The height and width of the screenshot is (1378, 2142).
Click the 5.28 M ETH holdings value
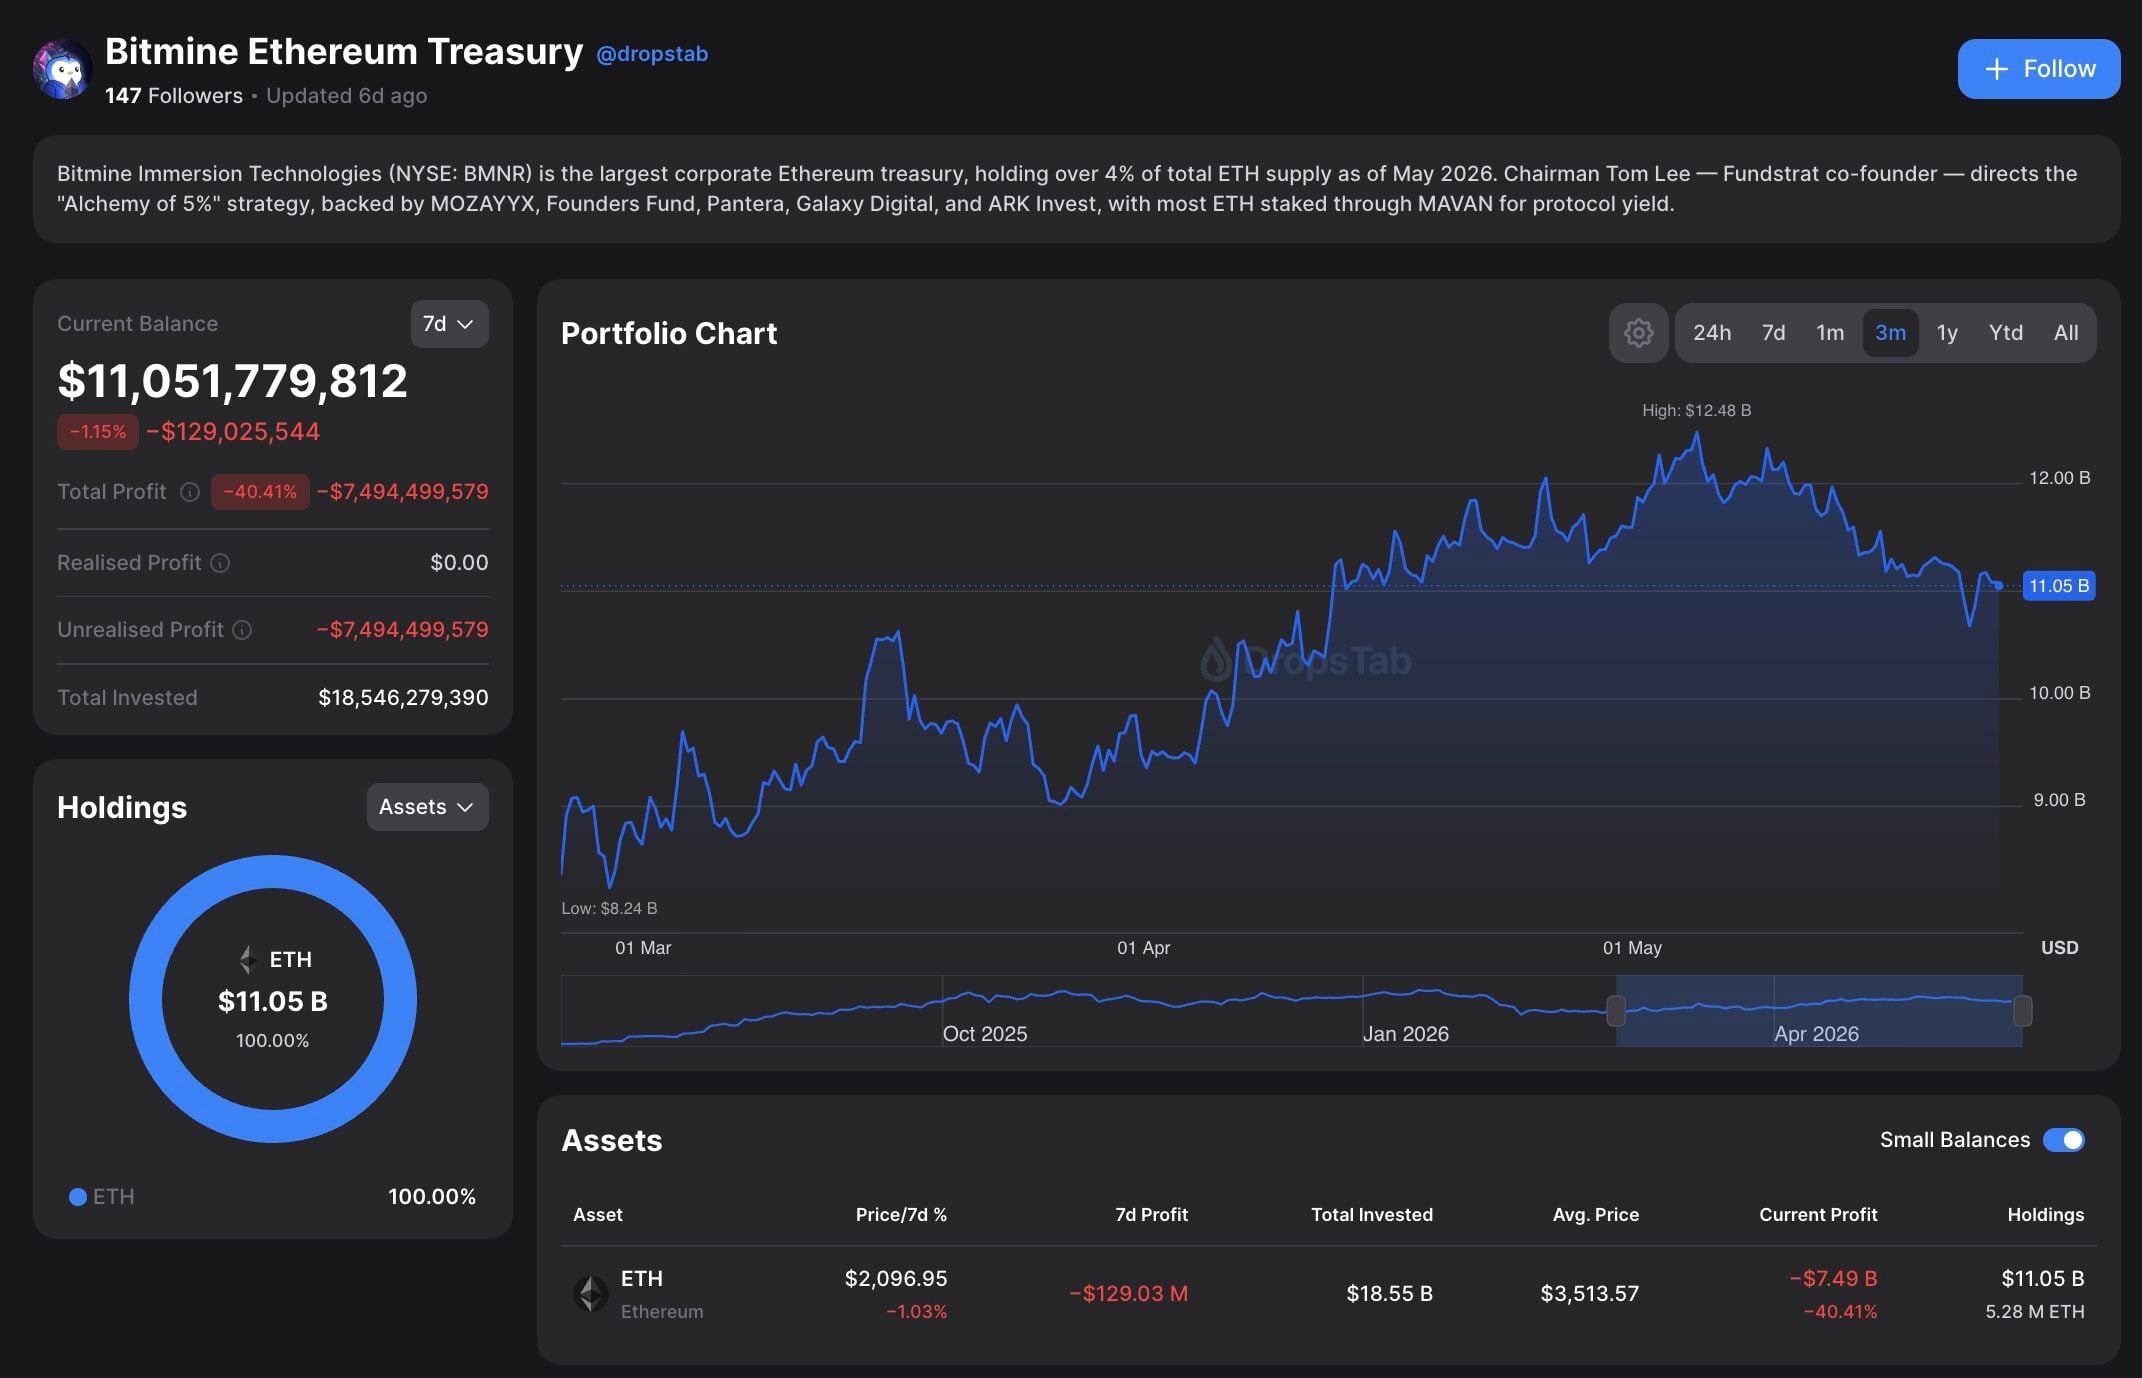(2035, 1312)
